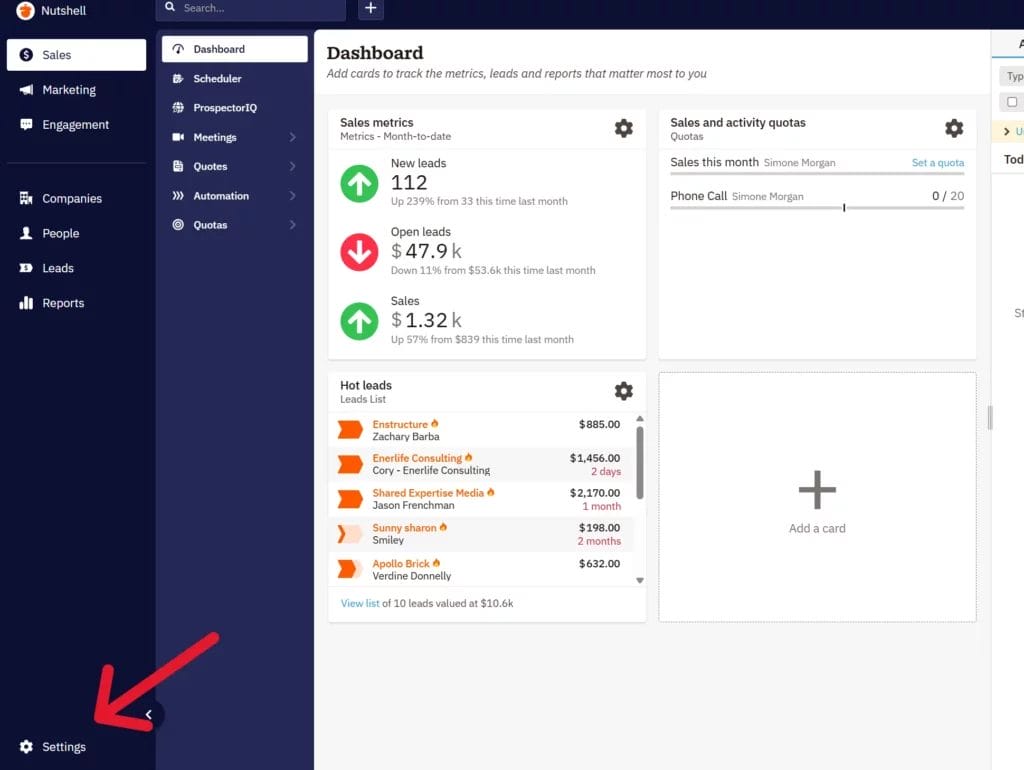This screenshot has width=1024, height=770.
Task: Open the Scheduler tab
Action: coord(215,78)
